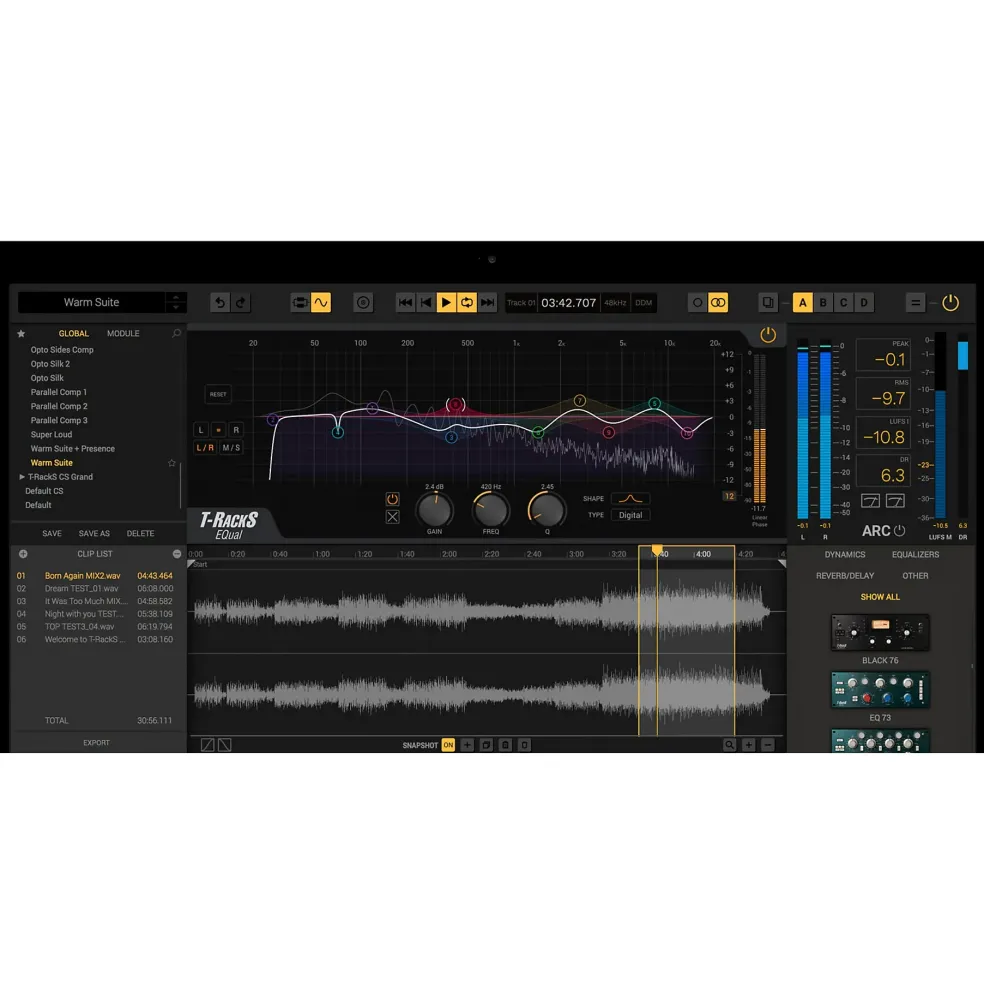Image resolution: width=984 pixels, height=985 pixels.
Task: Open the TYPE Digital dropdown
Action: click(x=630, y=515)
